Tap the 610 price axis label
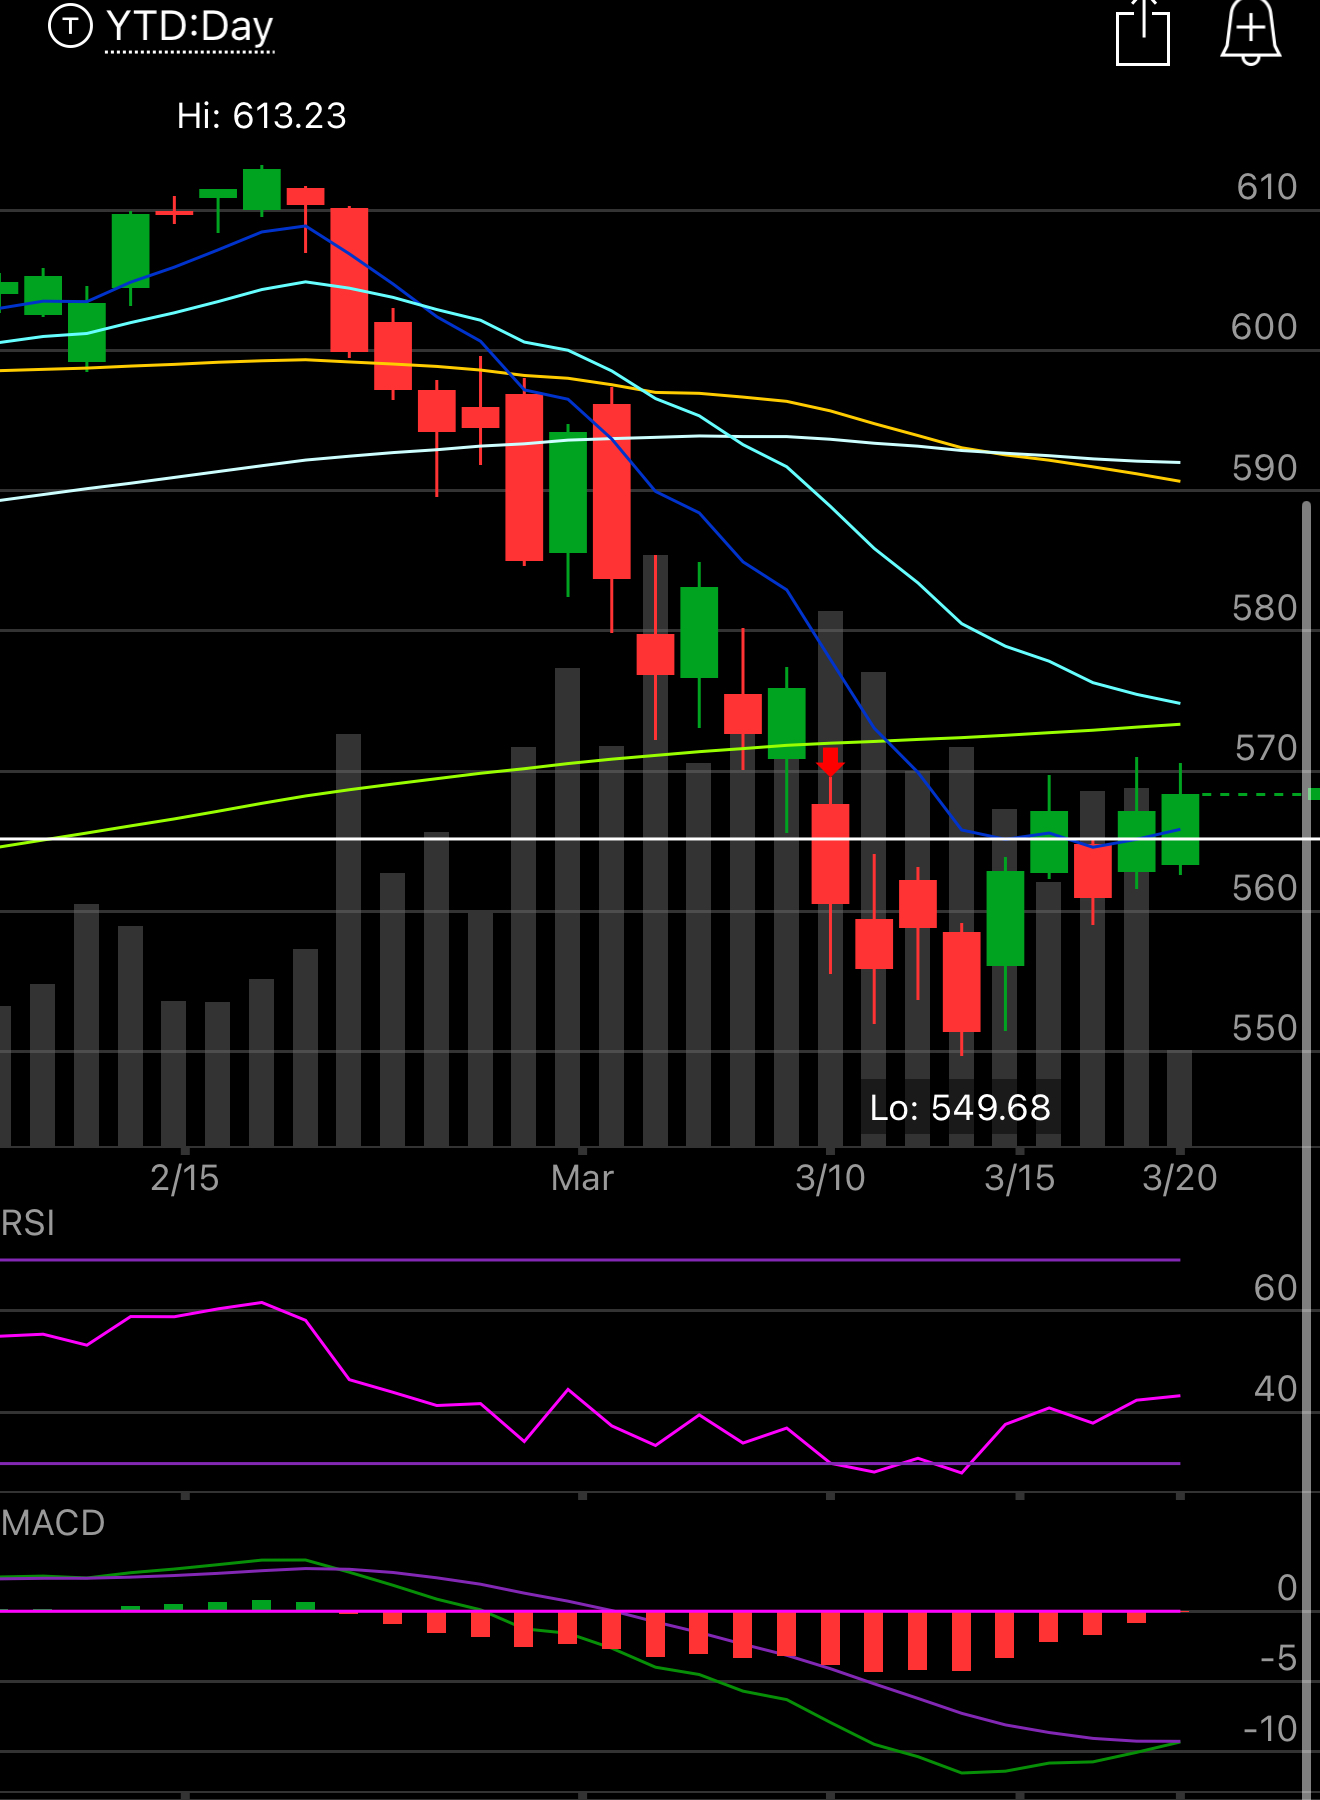Screen dimensions: 1320x1800 point(1266,187)
